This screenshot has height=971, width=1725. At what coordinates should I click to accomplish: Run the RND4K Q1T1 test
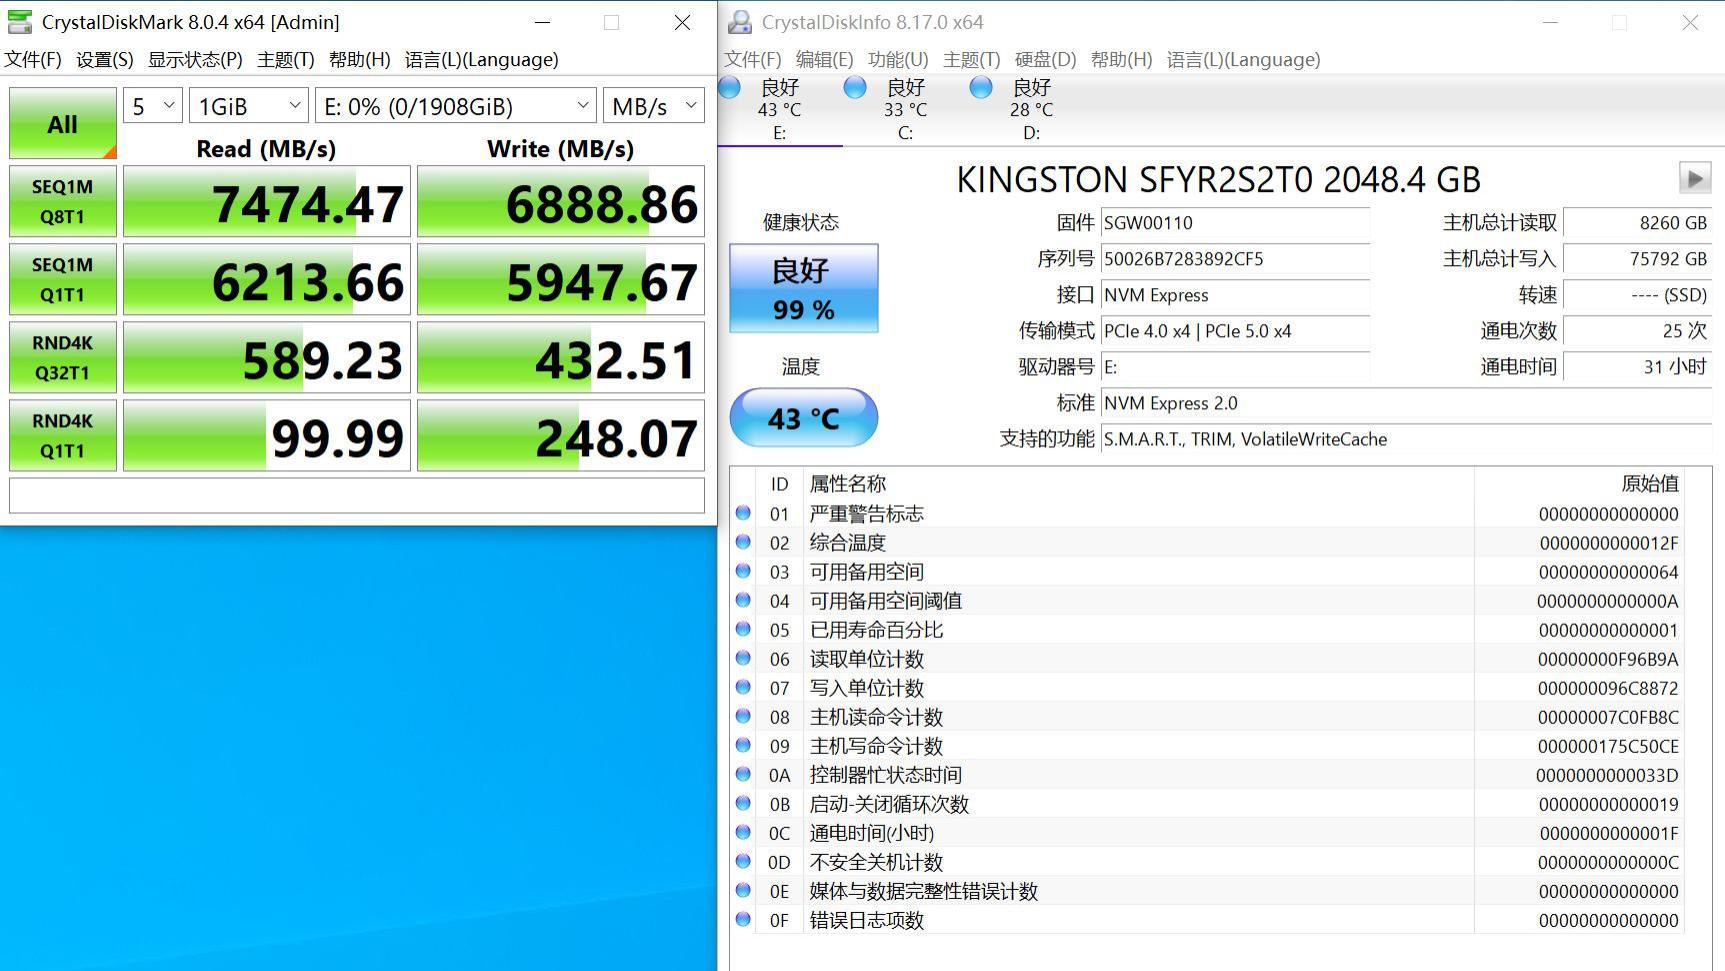pos(63,435)
